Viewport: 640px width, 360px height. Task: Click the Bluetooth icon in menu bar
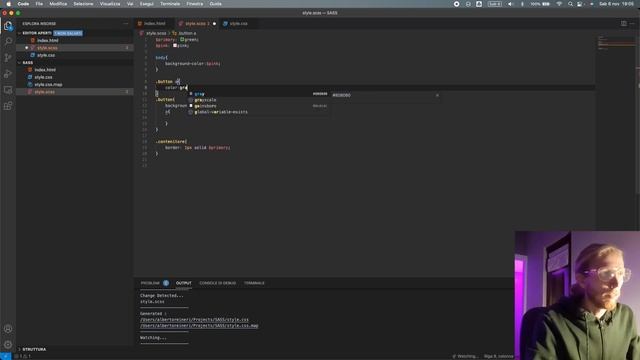coord(522,4)
